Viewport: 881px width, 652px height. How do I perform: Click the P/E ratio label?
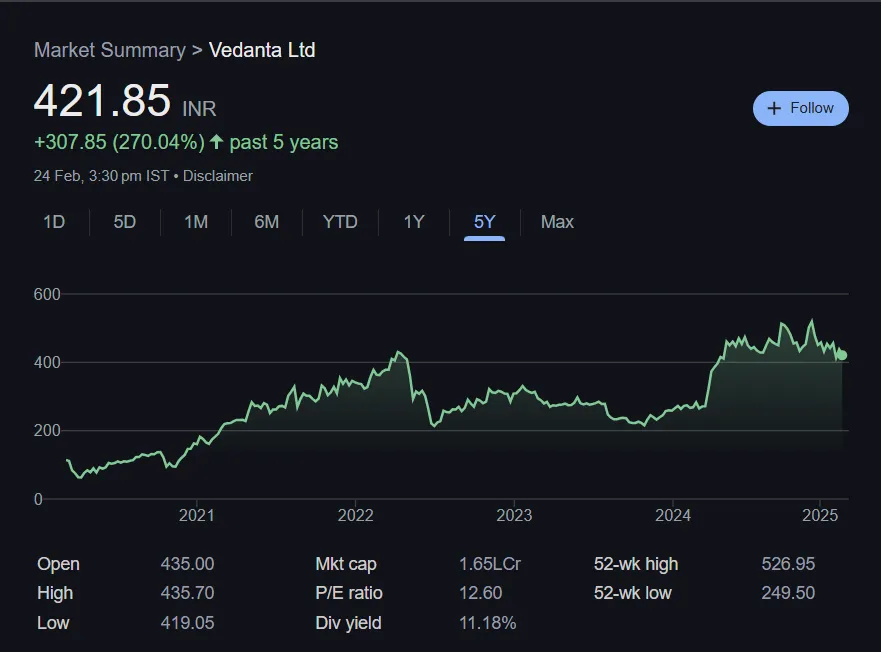coord(349,593)
